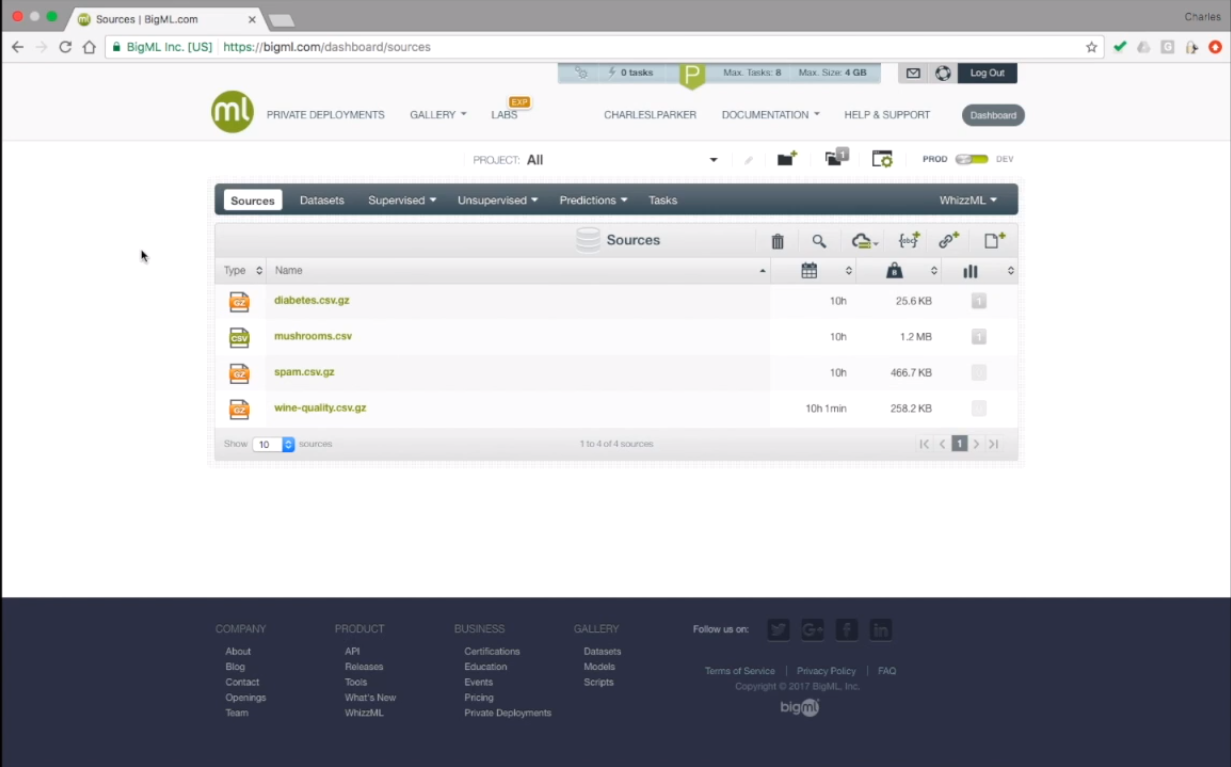The image size is (1231, 767).
Task: Click the BigML logo icon
Action: (232, 112)
